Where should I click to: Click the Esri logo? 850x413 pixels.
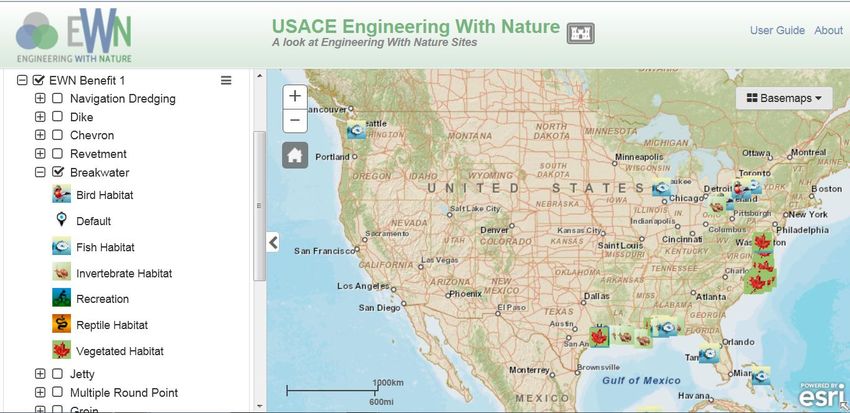[x=822, y=396]
